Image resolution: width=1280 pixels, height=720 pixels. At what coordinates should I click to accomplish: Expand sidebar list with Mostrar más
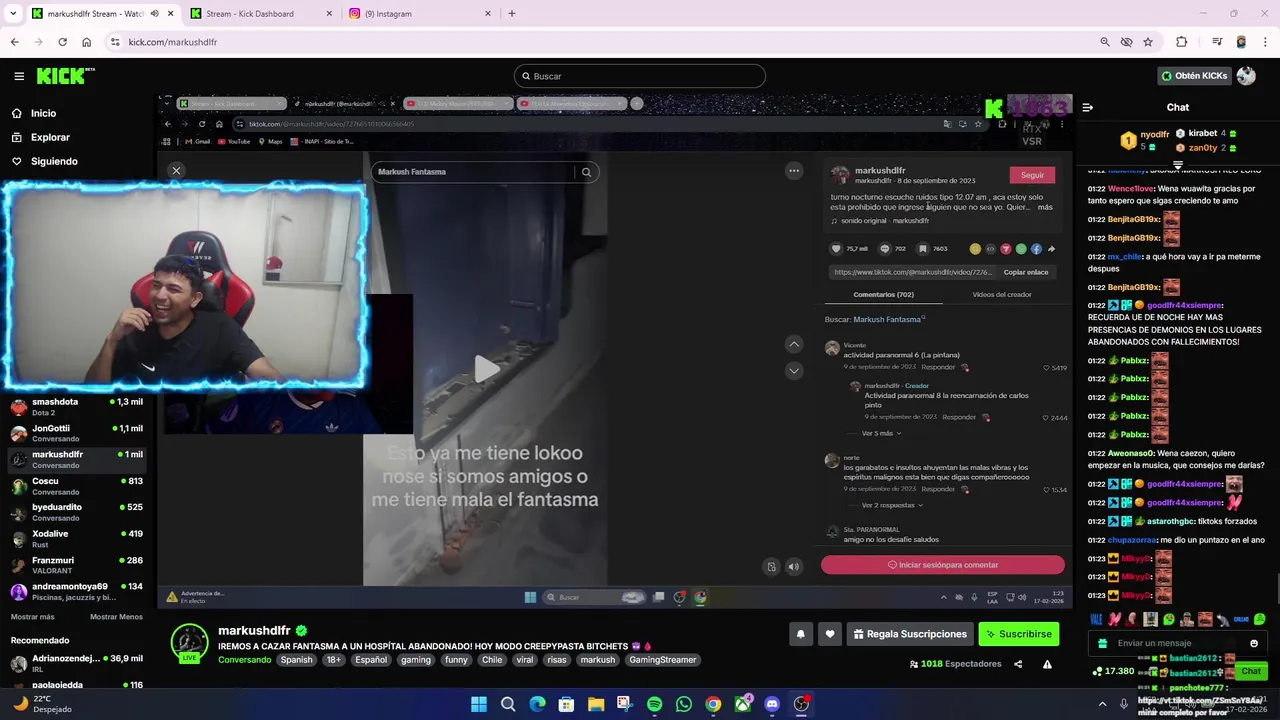[33, 617]
